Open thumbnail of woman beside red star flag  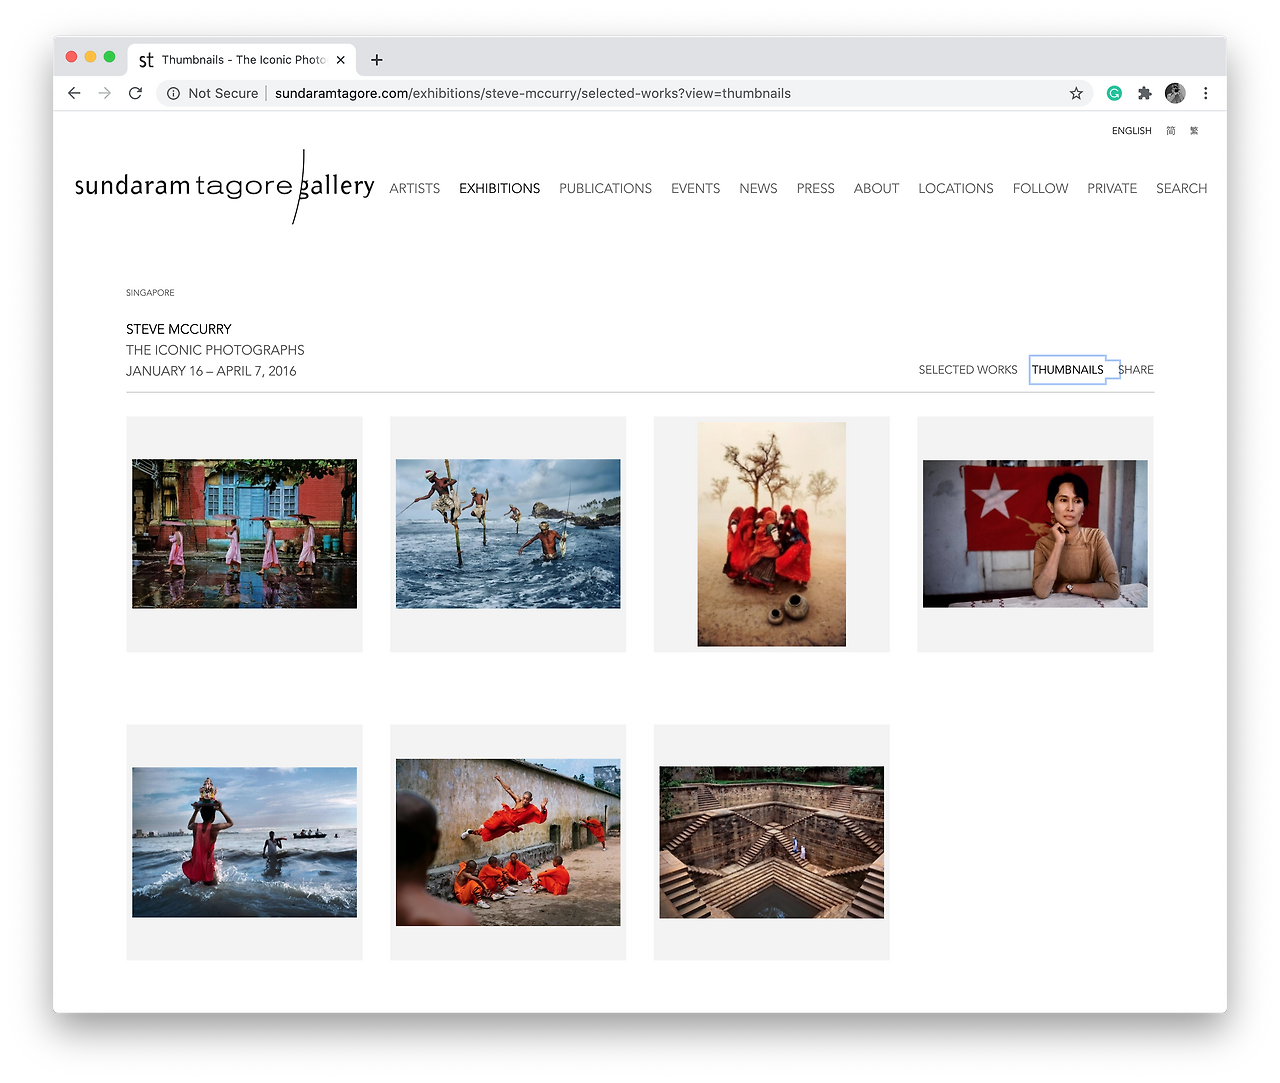coord(1035,534)
